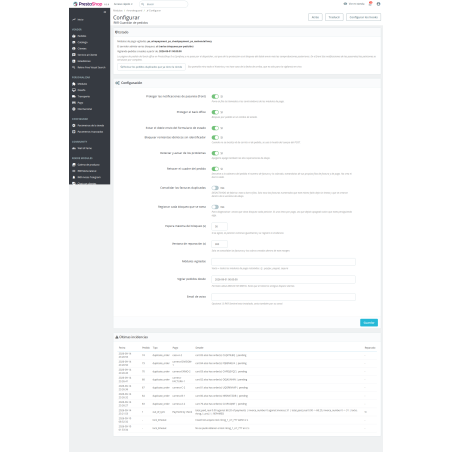
Task: Click the Espera máxima del bloqueo field
Action: tap(219, 226)
